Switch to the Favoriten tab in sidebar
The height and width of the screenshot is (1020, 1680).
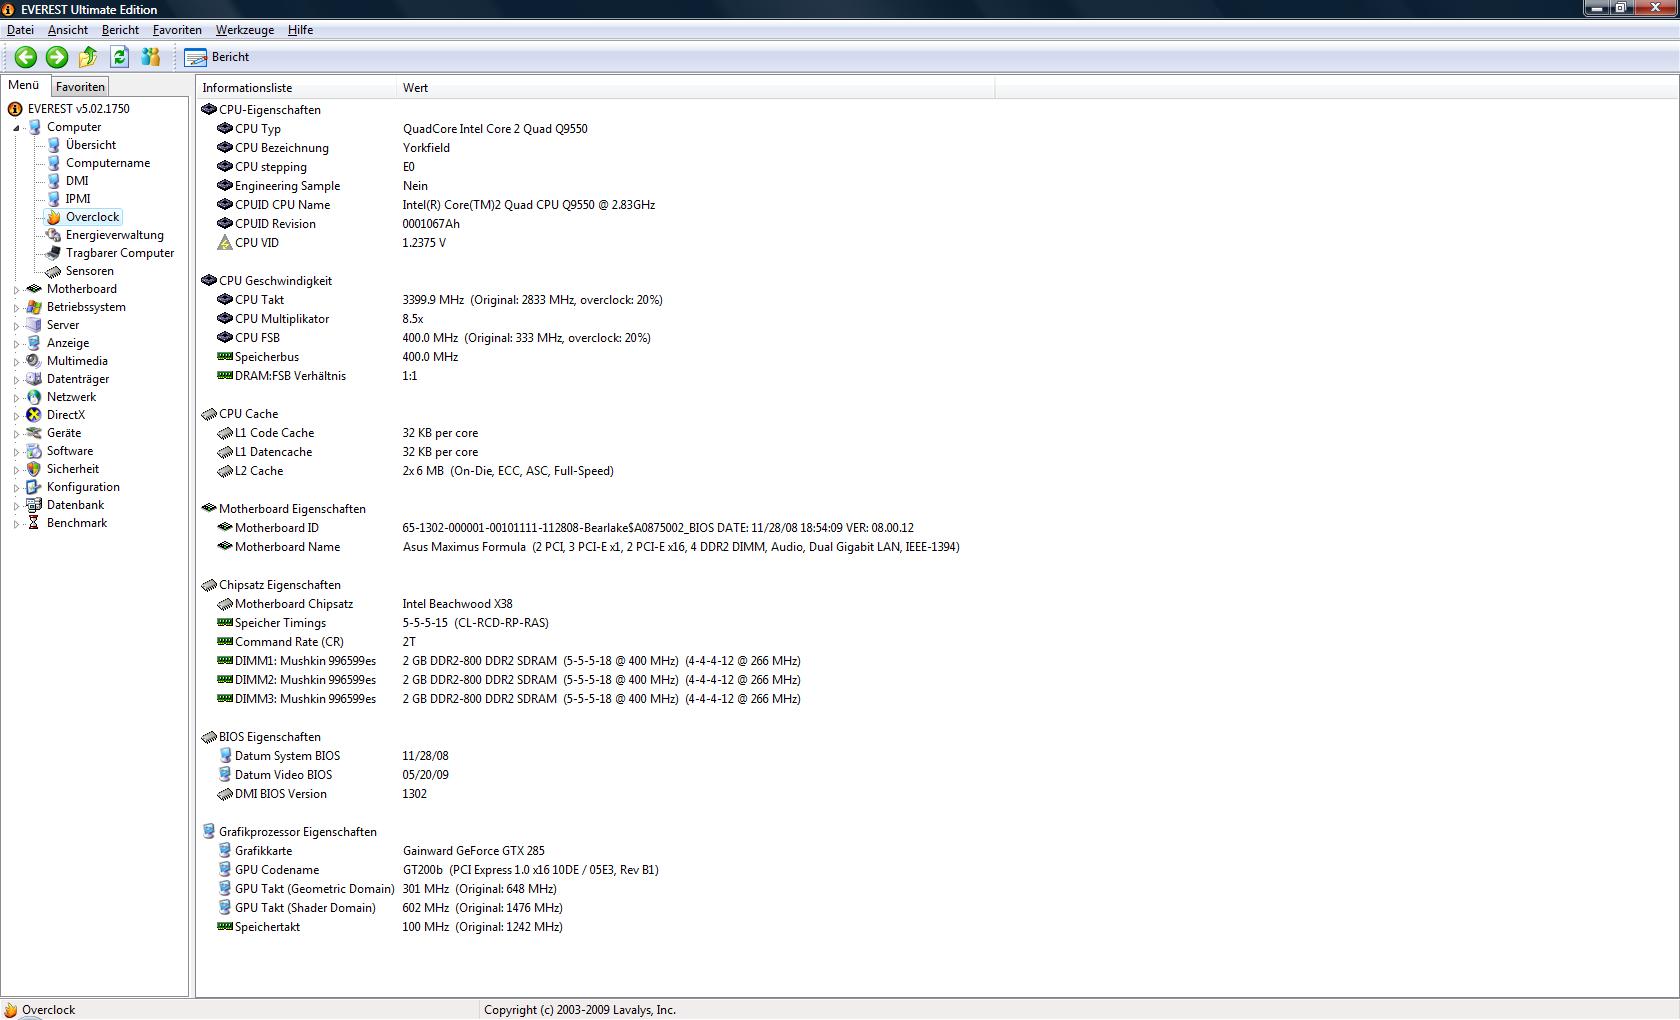[80, 87]
